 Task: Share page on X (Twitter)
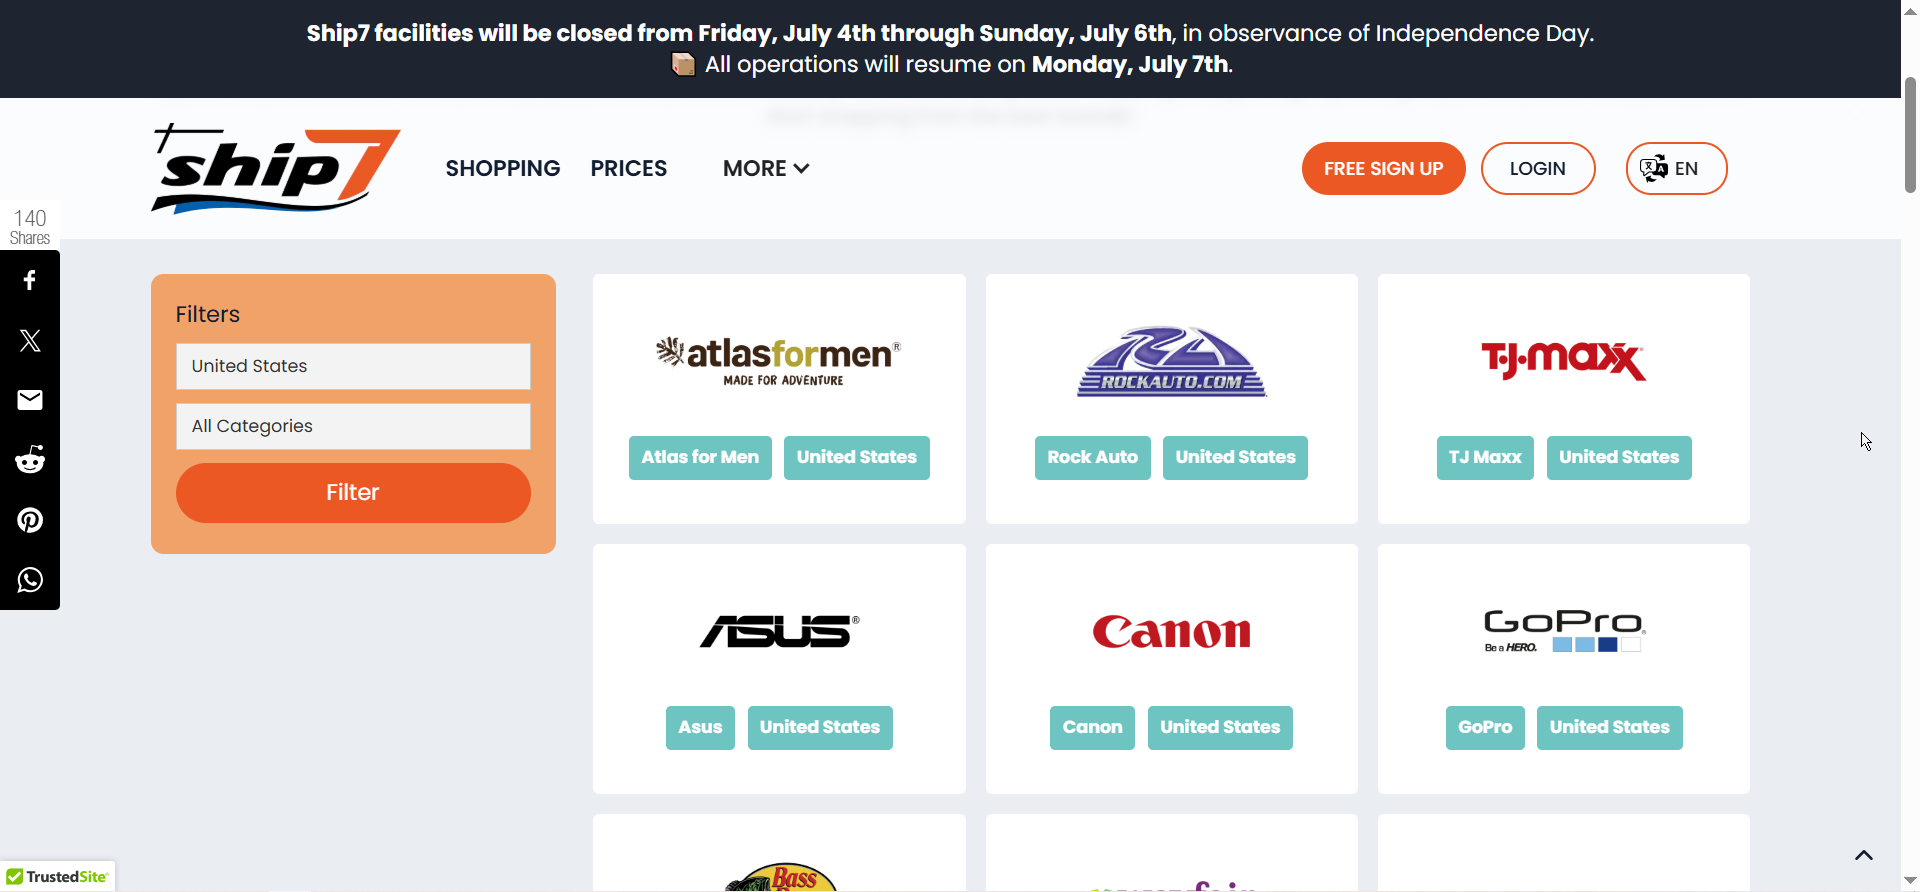30,341
